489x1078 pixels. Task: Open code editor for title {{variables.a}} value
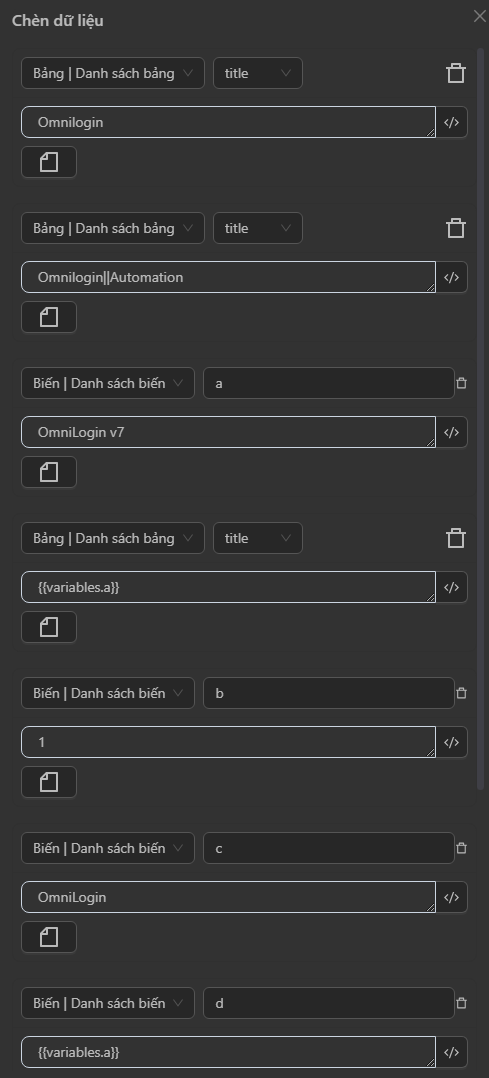(x=451, y=588)
